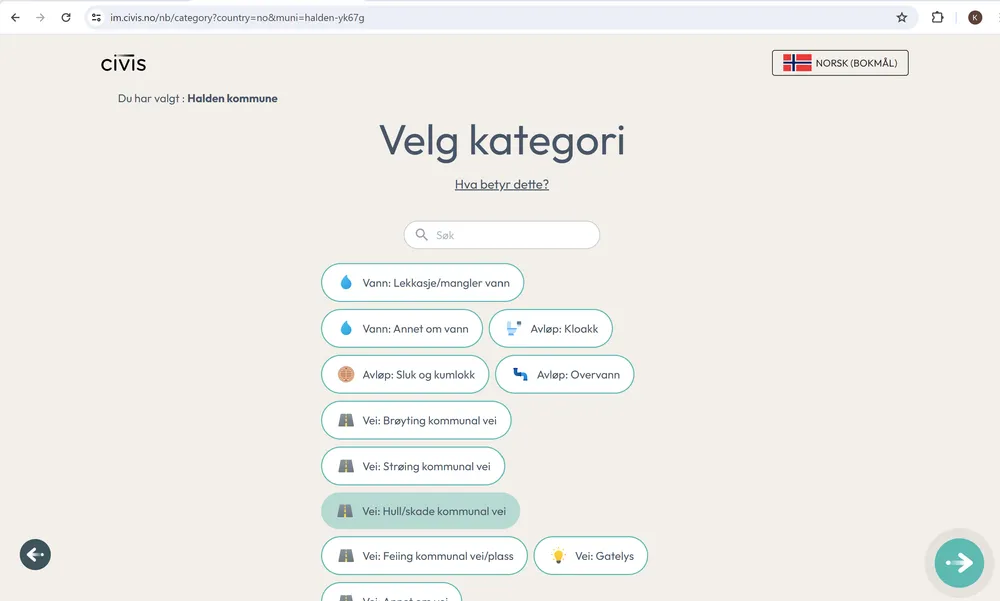
Task: Click the Søk search field
Action: coord(502,235)
